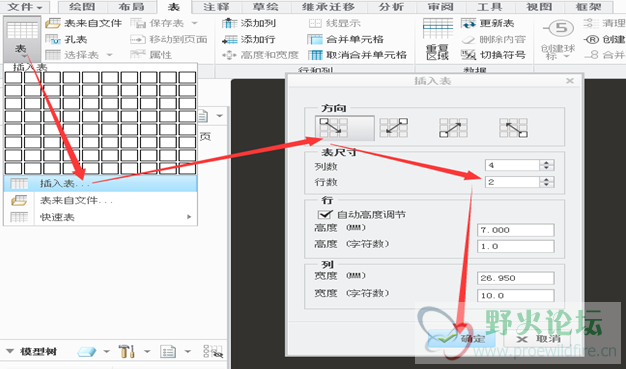This screenshot has height=369, width=626.
Task: Click the 宽度 (mm) input field
Action: 515,278
